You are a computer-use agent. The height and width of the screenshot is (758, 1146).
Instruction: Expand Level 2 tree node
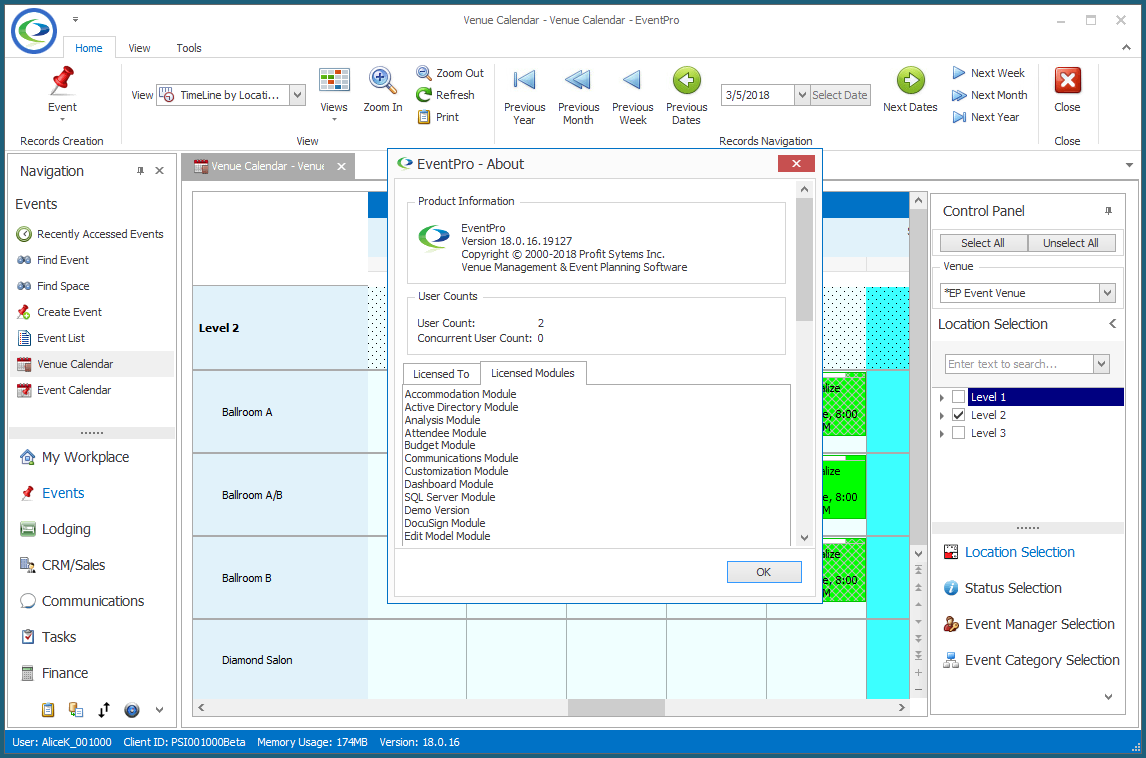click(x=941, y=416)
